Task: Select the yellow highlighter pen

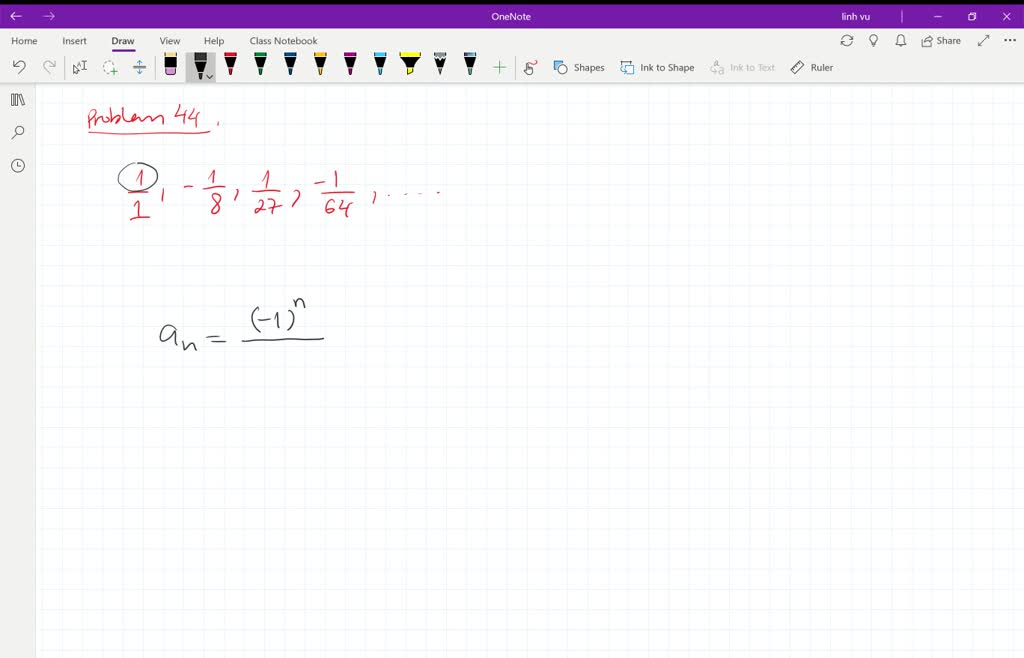Action: [409, 66]
